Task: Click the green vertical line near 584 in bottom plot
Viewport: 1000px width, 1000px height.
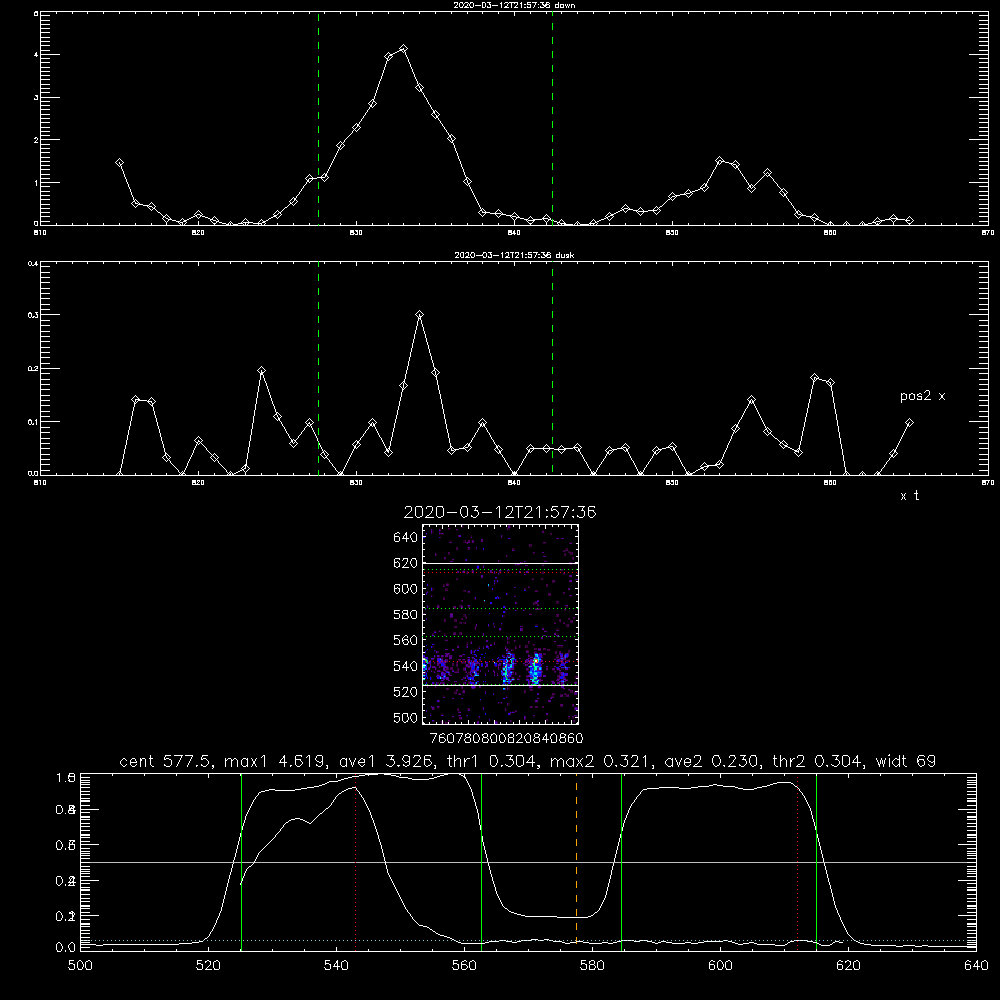Action: tap(621, 861)
